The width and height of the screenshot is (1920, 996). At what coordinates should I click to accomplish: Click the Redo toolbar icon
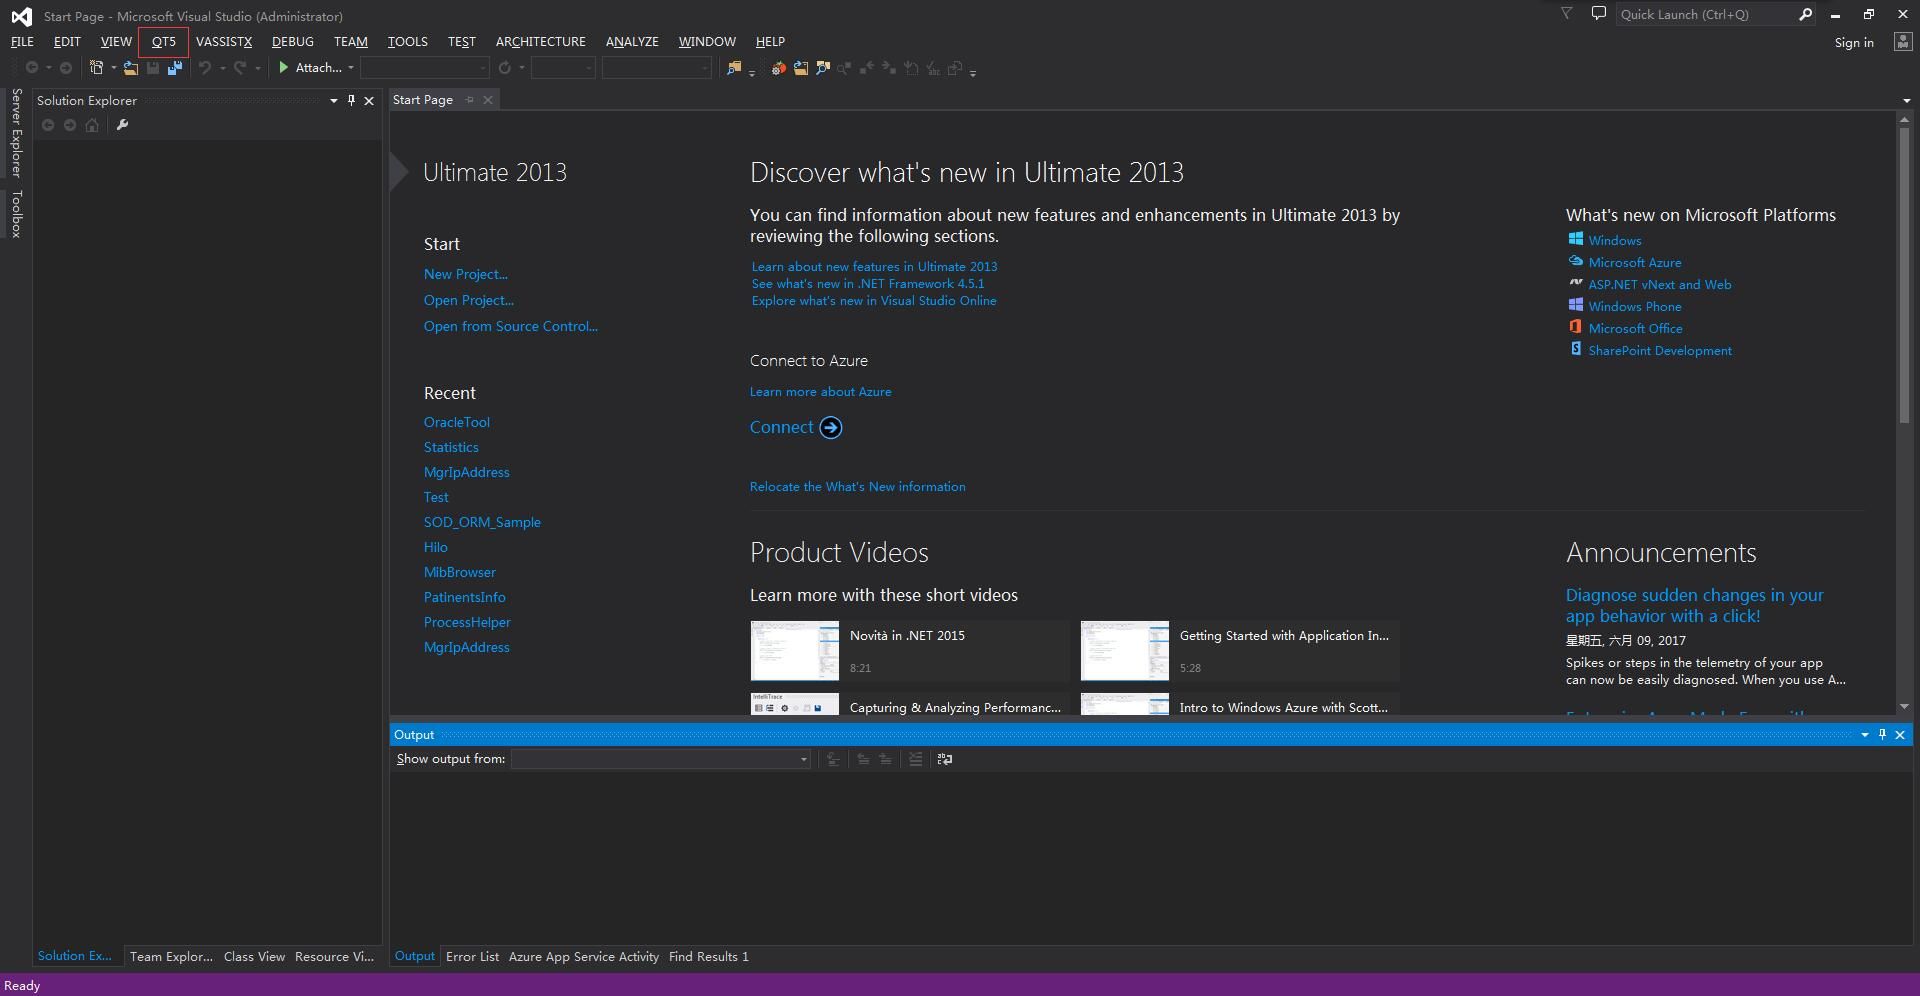coord(240,68)
